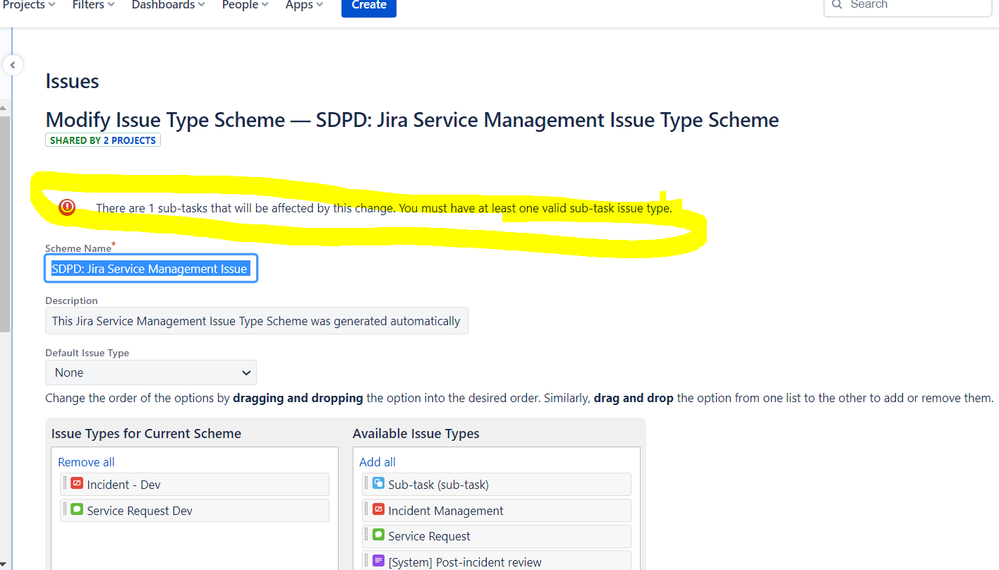Click the red error icon in the warning message
Screen dimensions: 999x570
click(x=67, y=207)
